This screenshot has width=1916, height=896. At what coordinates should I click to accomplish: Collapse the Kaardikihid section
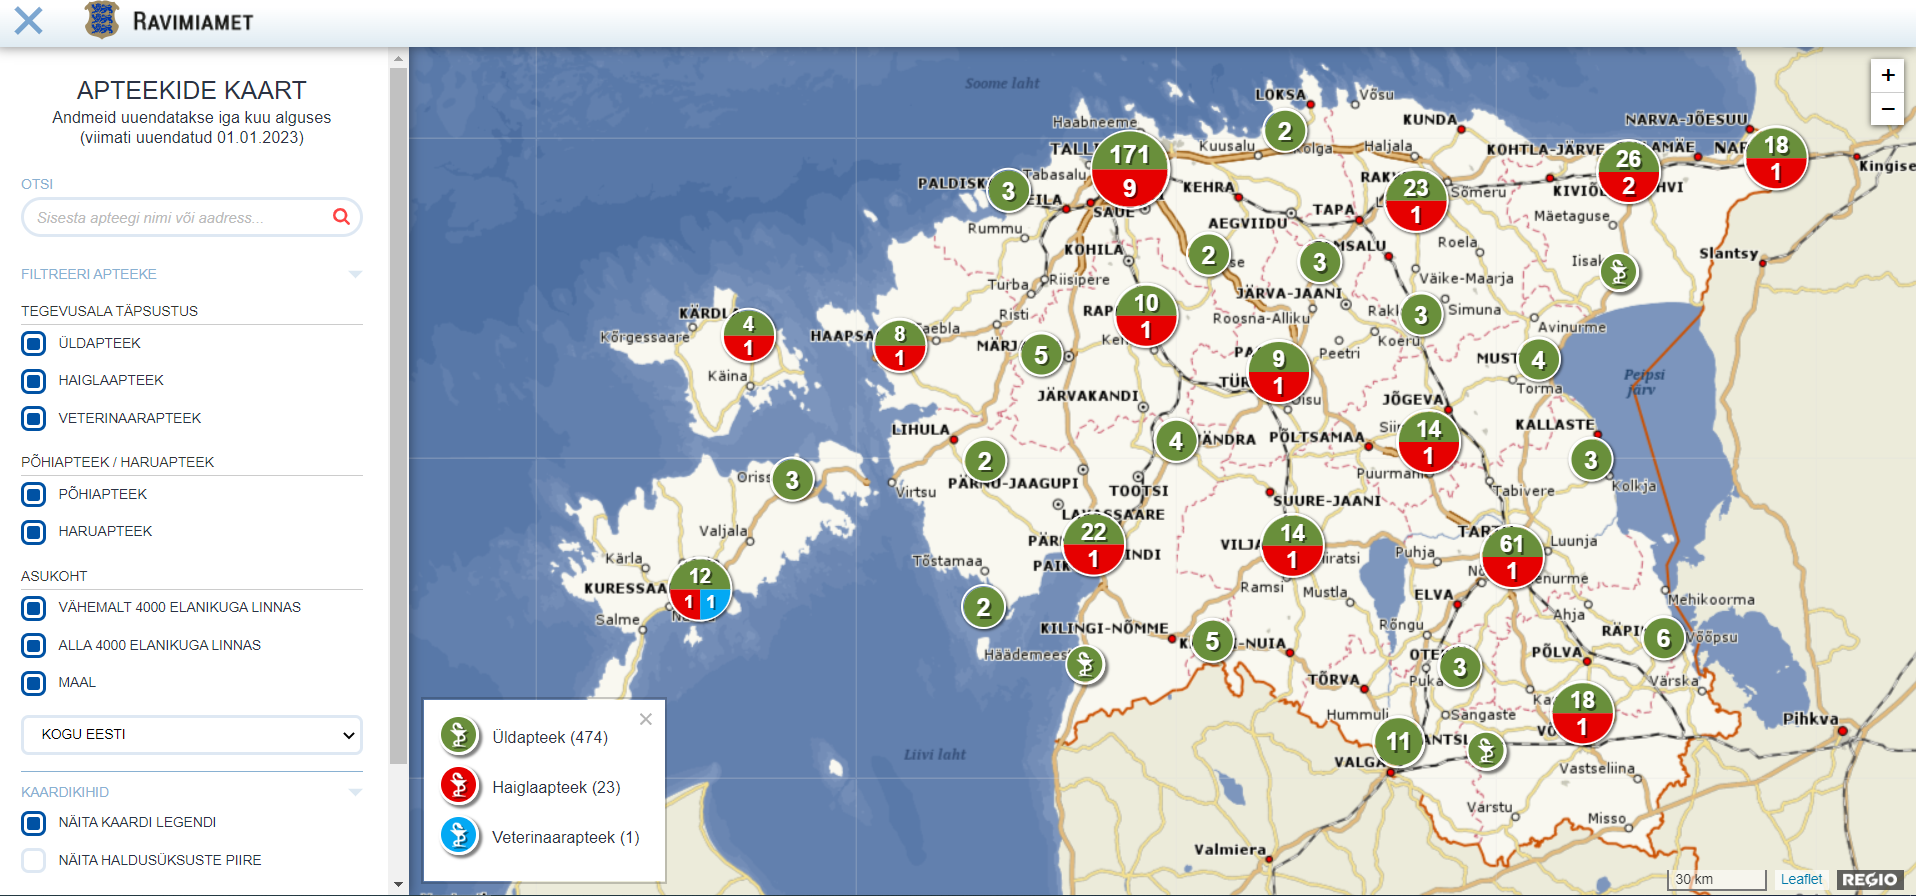pyautogui.click(x=355, y=792)
